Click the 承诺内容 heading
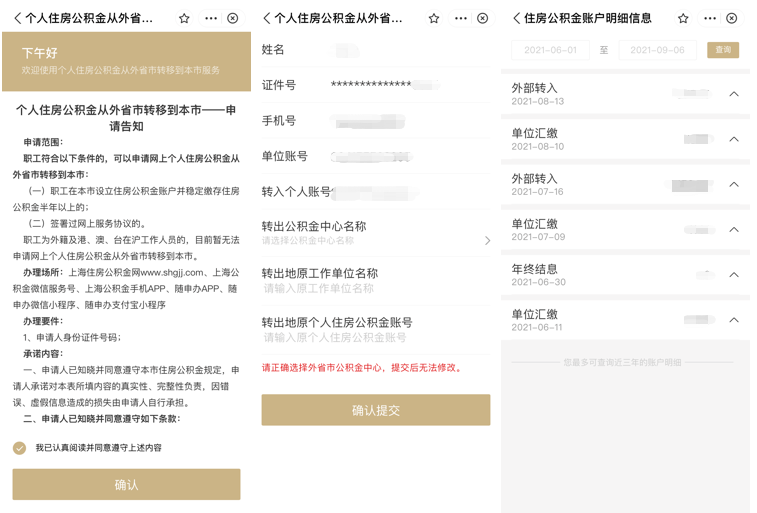Viewport: 757px width, 513px height. pyautogui.click(x=43, y=354)
